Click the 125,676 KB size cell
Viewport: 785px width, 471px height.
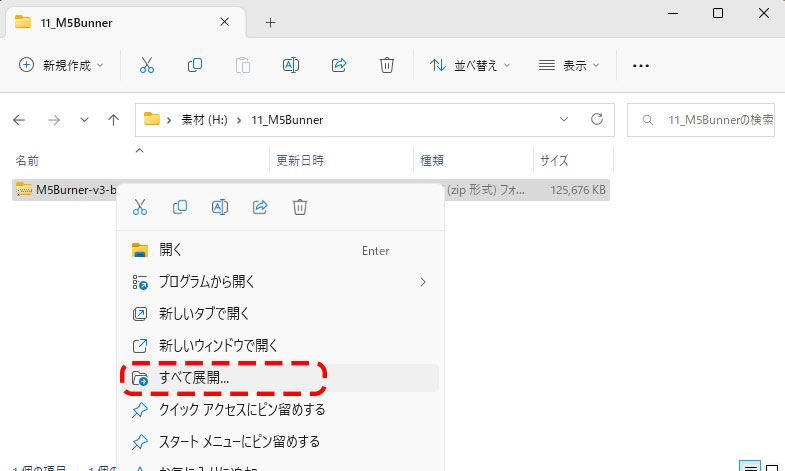click(578, 190)
